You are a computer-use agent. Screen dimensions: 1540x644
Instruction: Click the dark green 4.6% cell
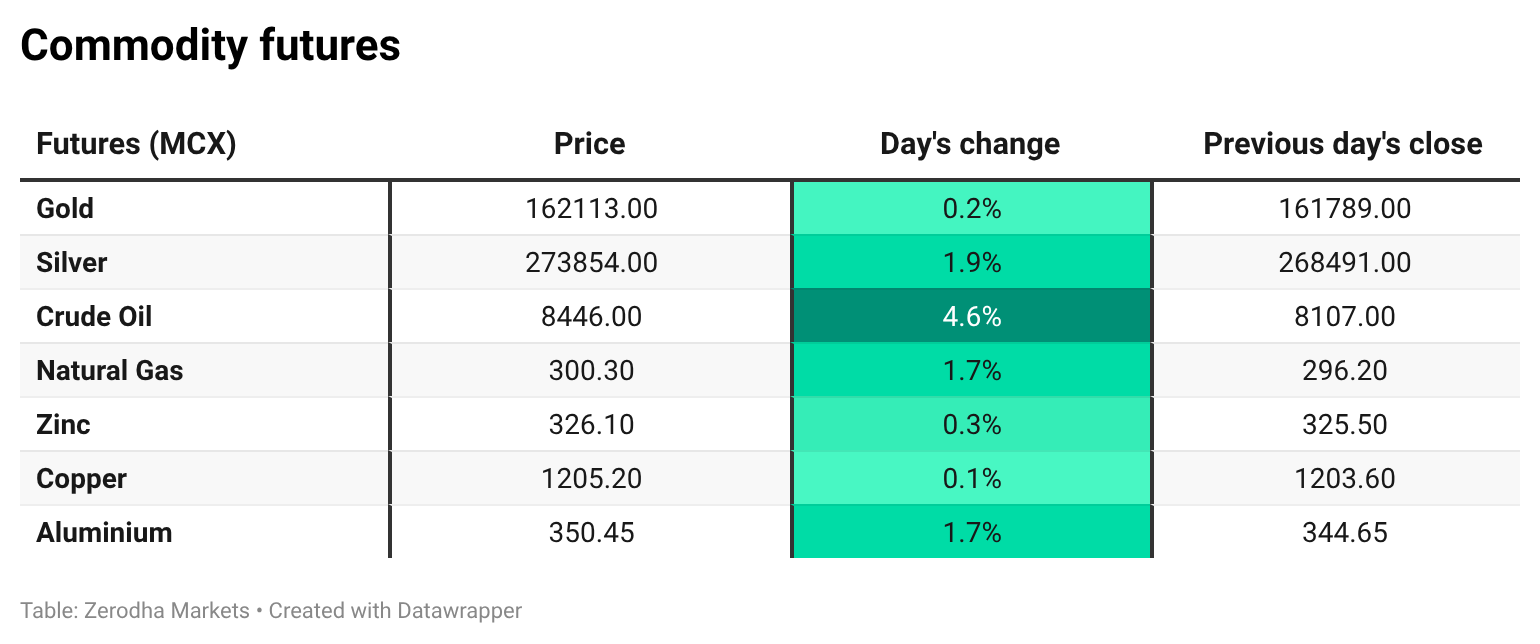pyautogui.click(x=971, y=317)
